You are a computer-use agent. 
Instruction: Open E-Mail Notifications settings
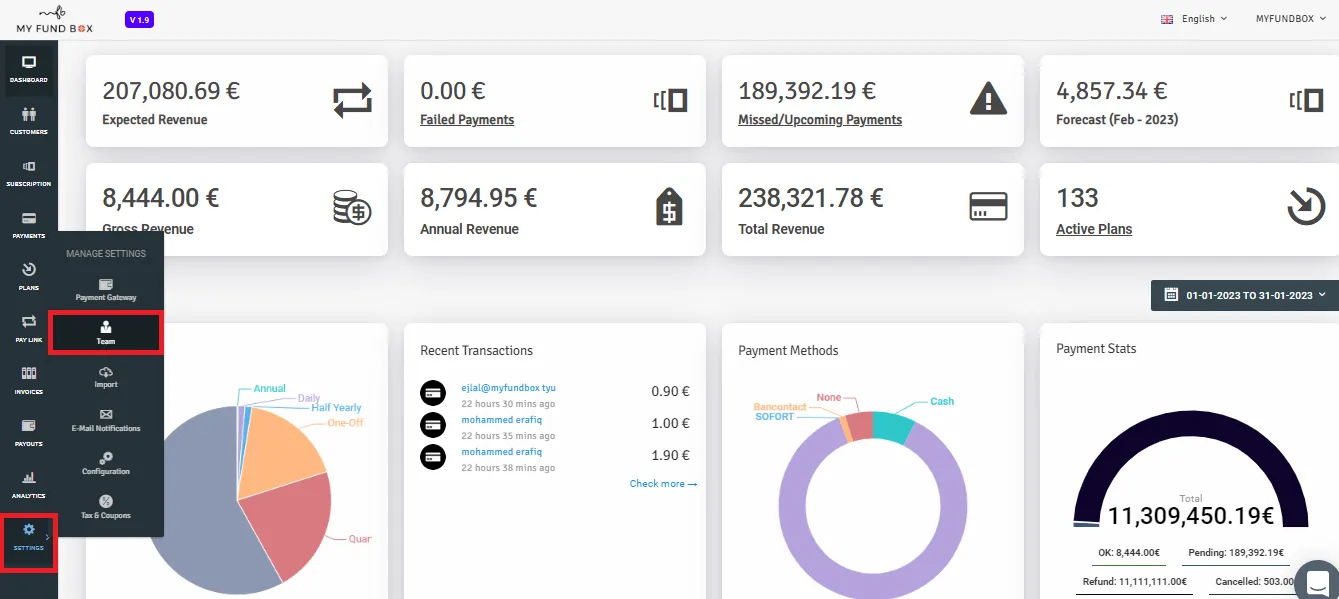pos(106,421)
